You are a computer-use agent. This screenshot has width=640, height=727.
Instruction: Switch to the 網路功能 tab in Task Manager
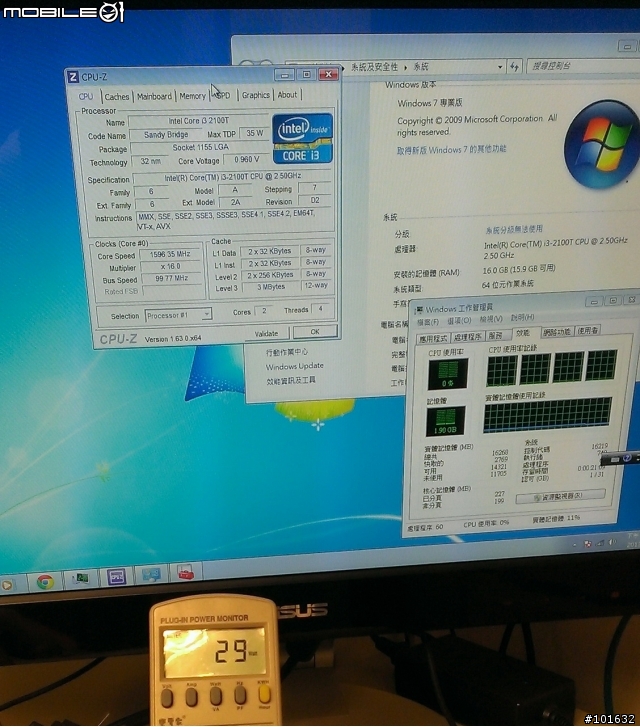(557, 332)
